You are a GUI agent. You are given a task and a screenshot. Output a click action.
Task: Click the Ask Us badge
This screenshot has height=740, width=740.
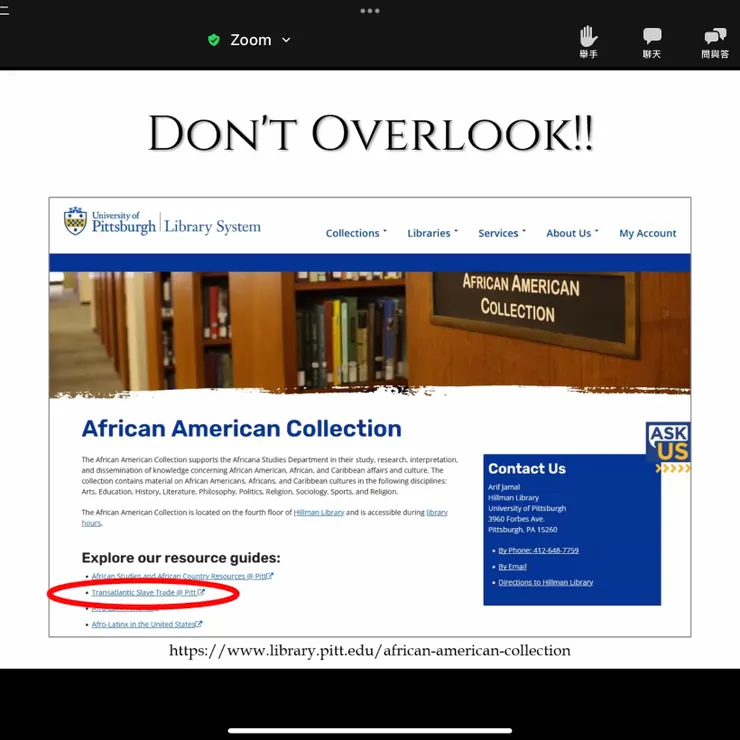pos(668,446)
